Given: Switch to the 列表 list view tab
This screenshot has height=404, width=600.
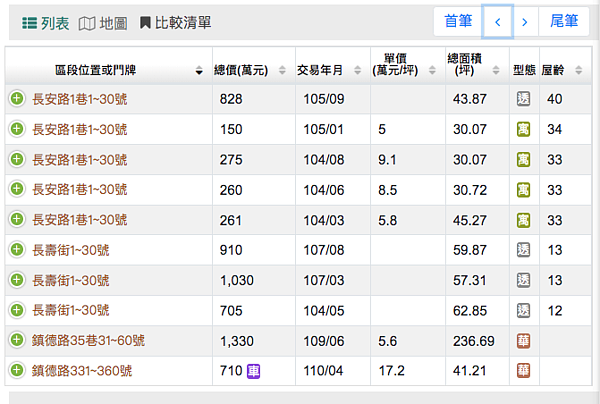Looking at the screenshot, I should pos(46,23).
